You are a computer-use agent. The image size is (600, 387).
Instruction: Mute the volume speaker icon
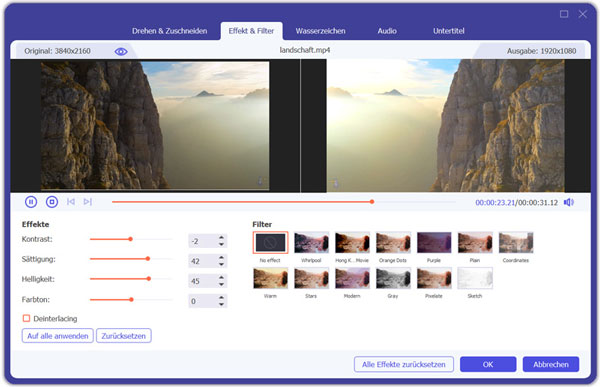569,202
